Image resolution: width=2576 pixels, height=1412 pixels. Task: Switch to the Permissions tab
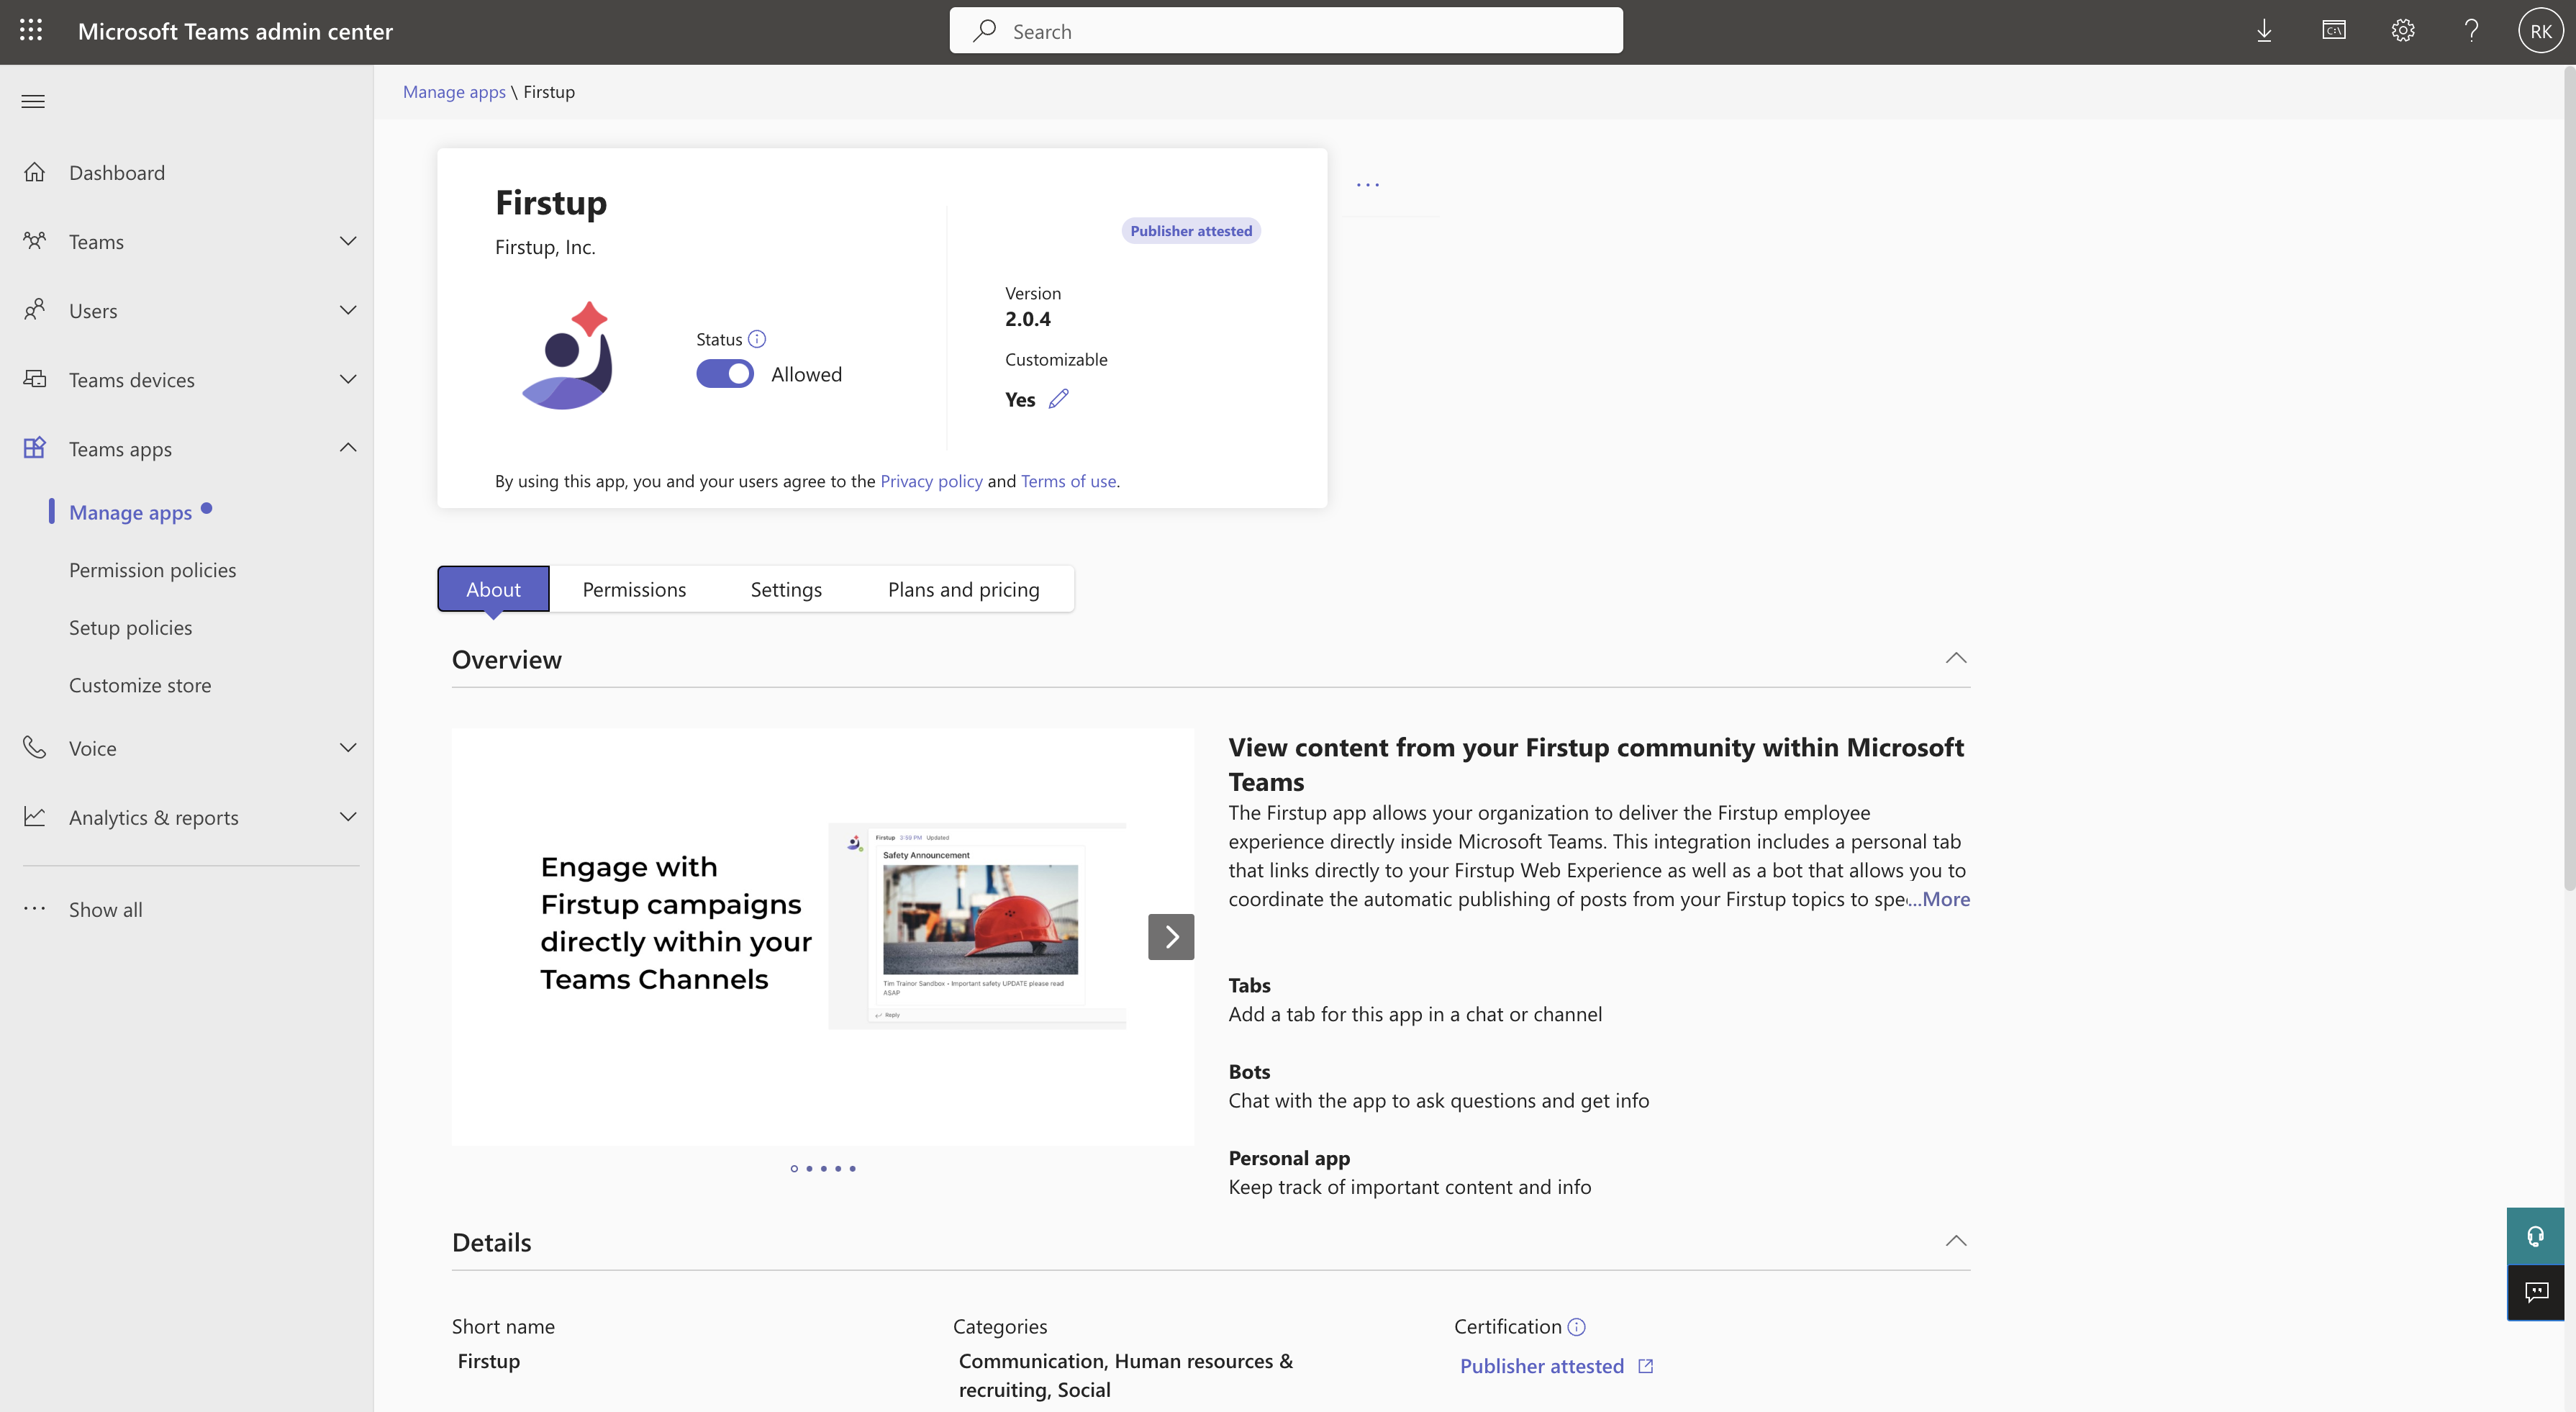[634, 589]
